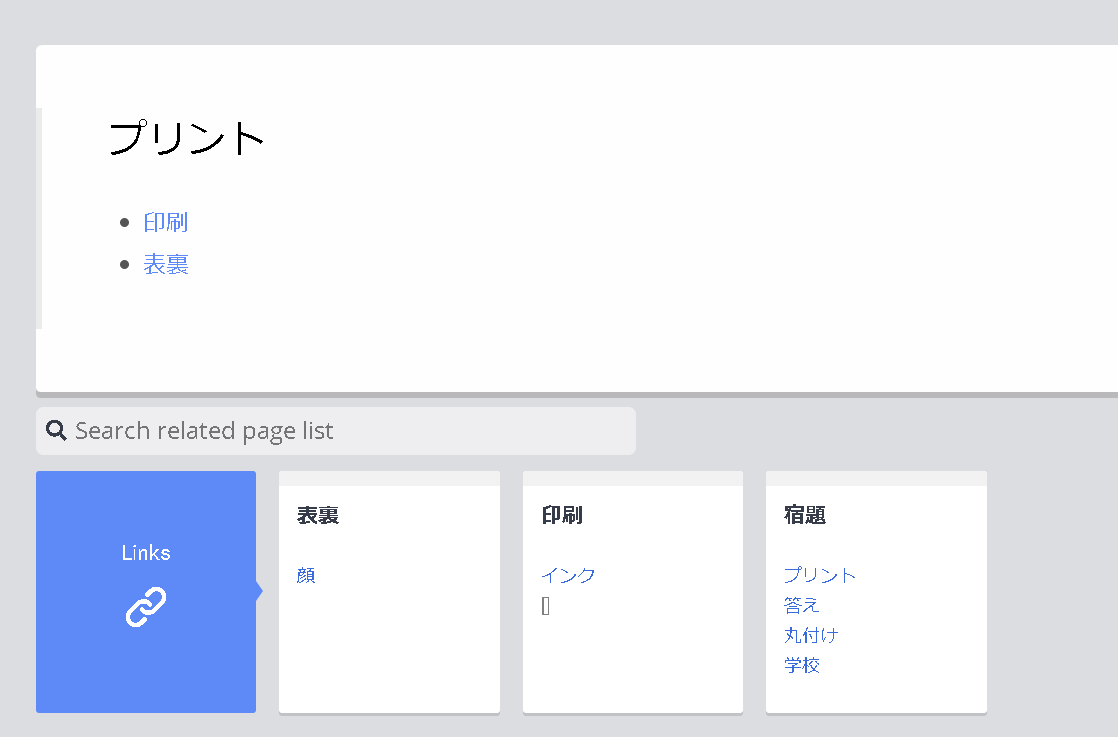1118x737 pixels.
Task: Open the インク link inside the 印刷 card
Action: point(567,575)
